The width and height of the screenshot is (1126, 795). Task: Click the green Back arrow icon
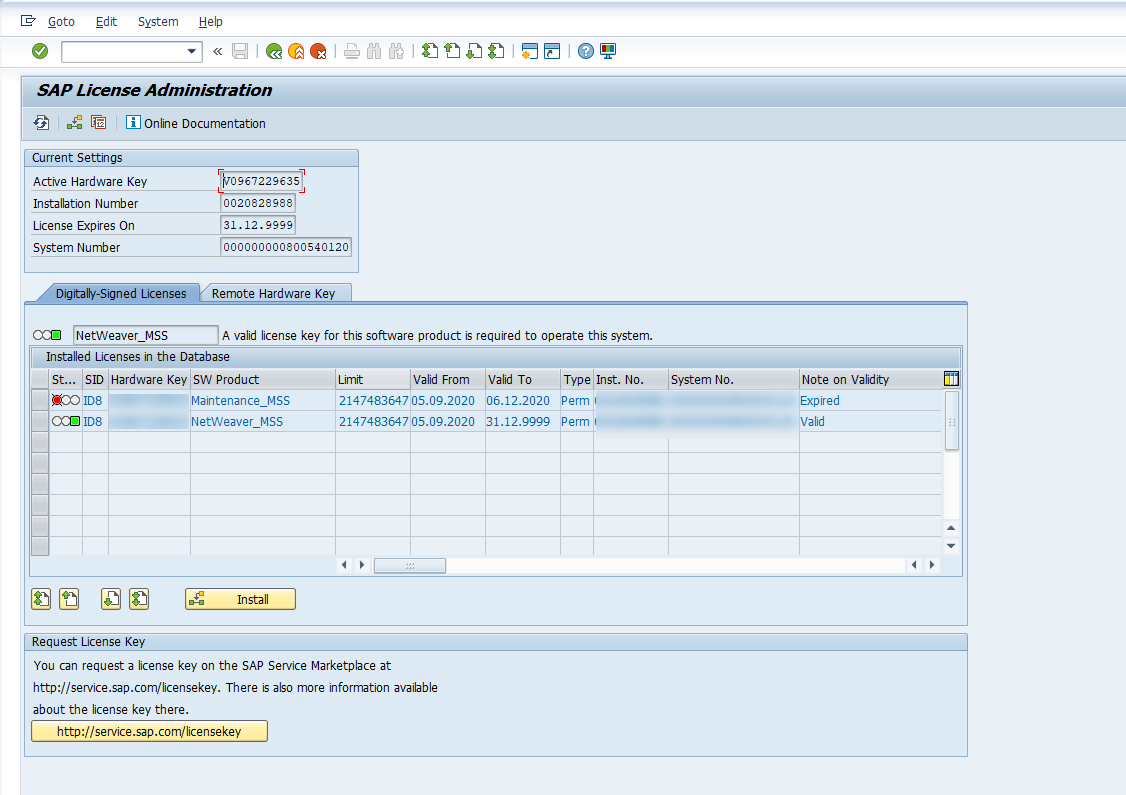(x=273, y=51)
